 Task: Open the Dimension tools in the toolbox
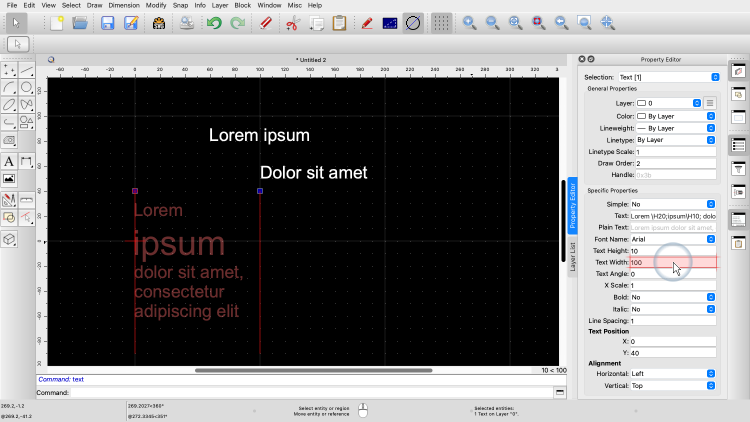point(27,160)
